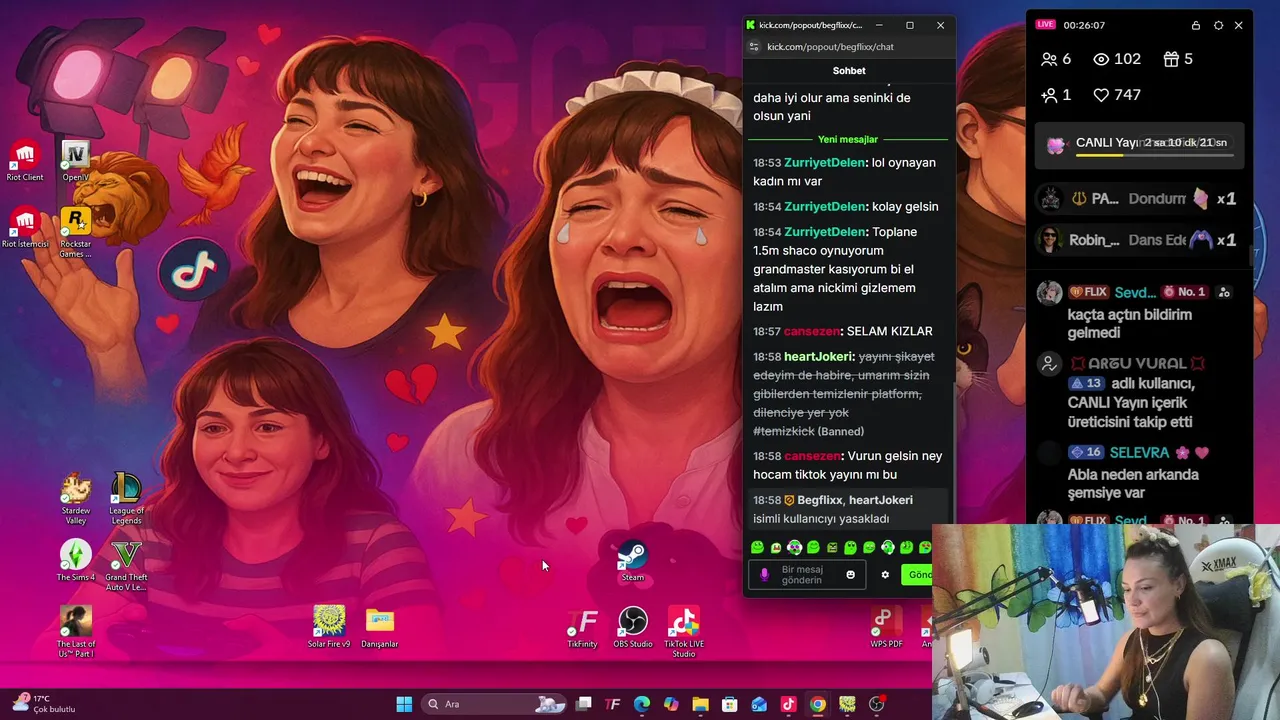The image size is (1280, 720).
Task: Click the webcam preview thumbnail
Action: coord(1105,622)
